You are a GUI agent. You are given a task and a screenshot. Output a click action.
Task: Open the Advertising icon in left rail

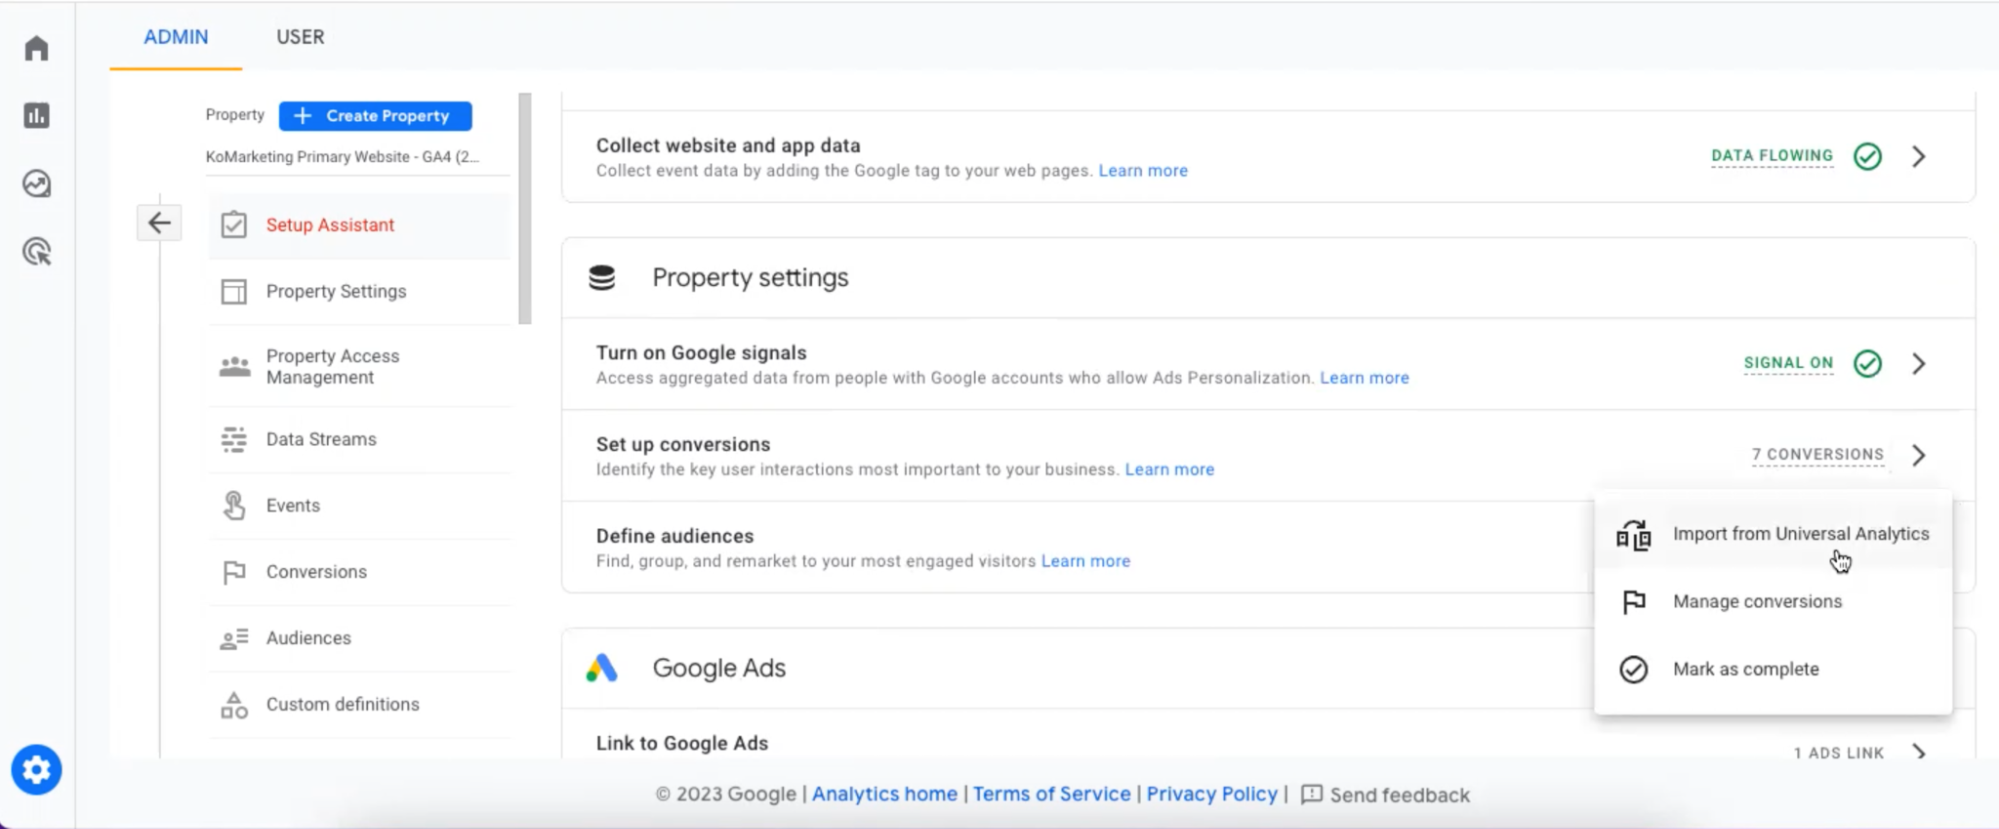pyautogui.click(x=37, y=252)
